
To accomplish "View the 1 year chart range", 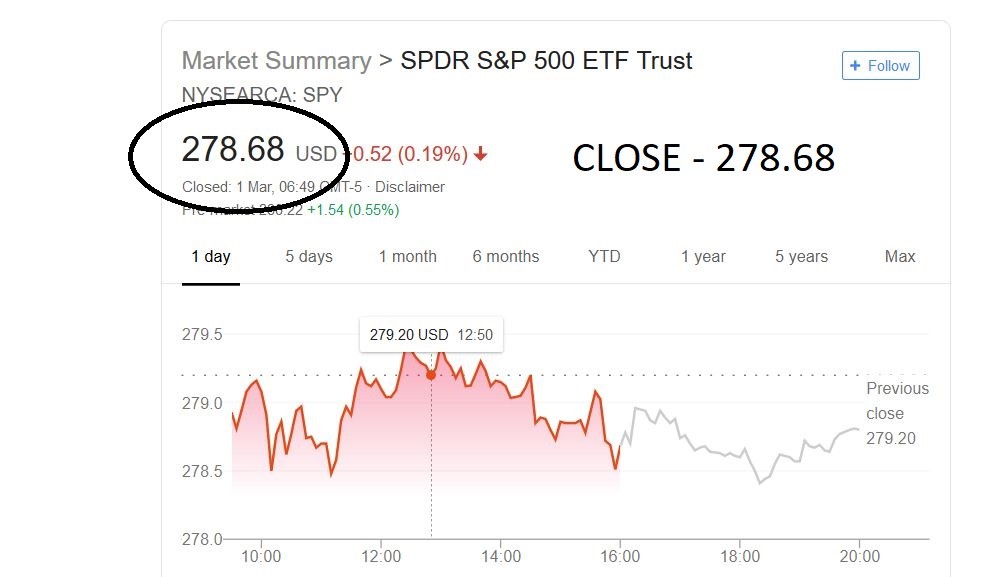I will point(703,257).
